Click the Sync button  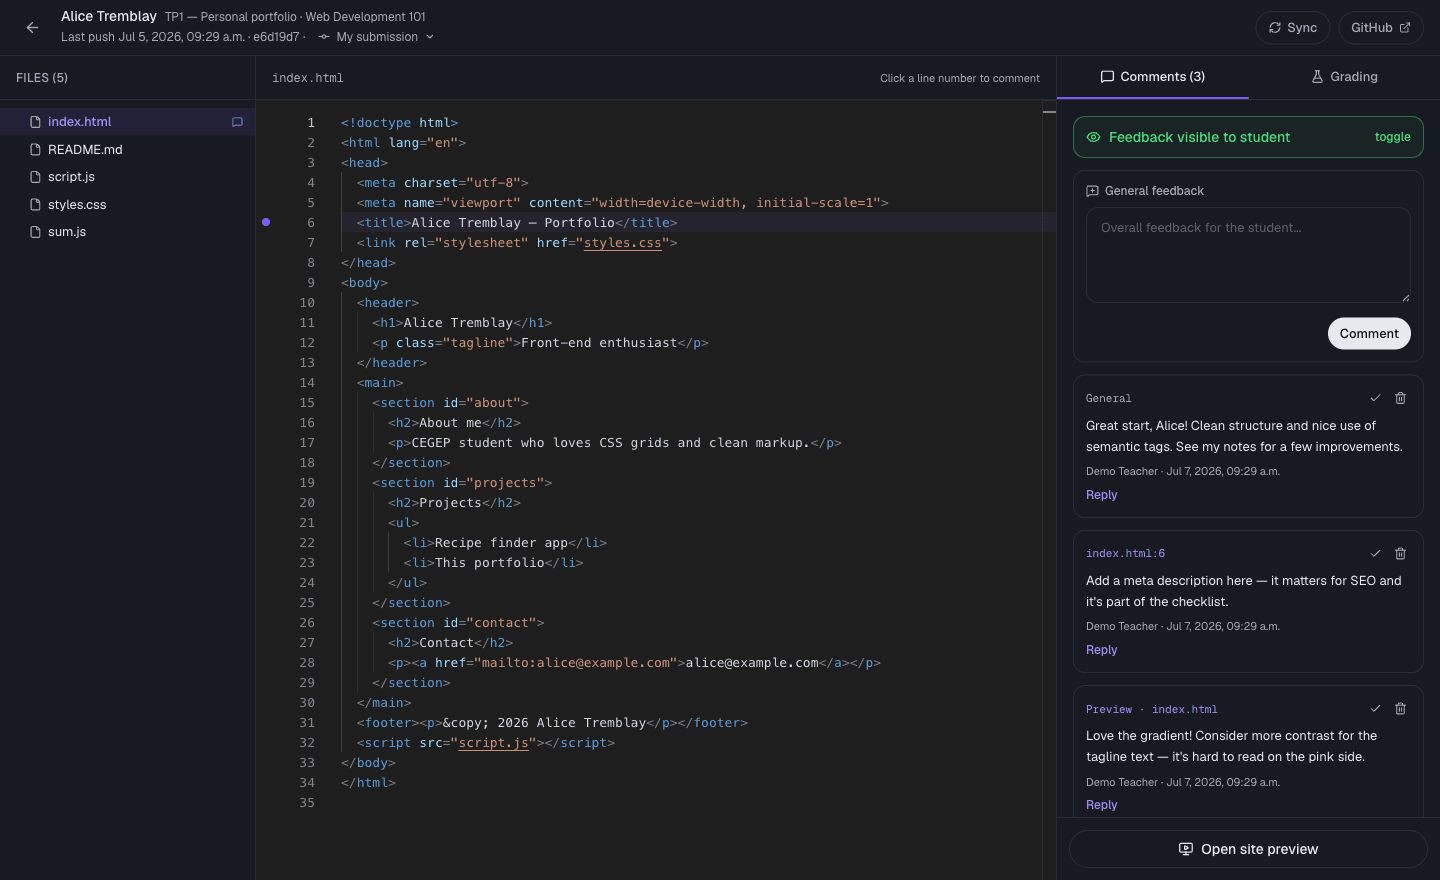(x=1292, y=28)
